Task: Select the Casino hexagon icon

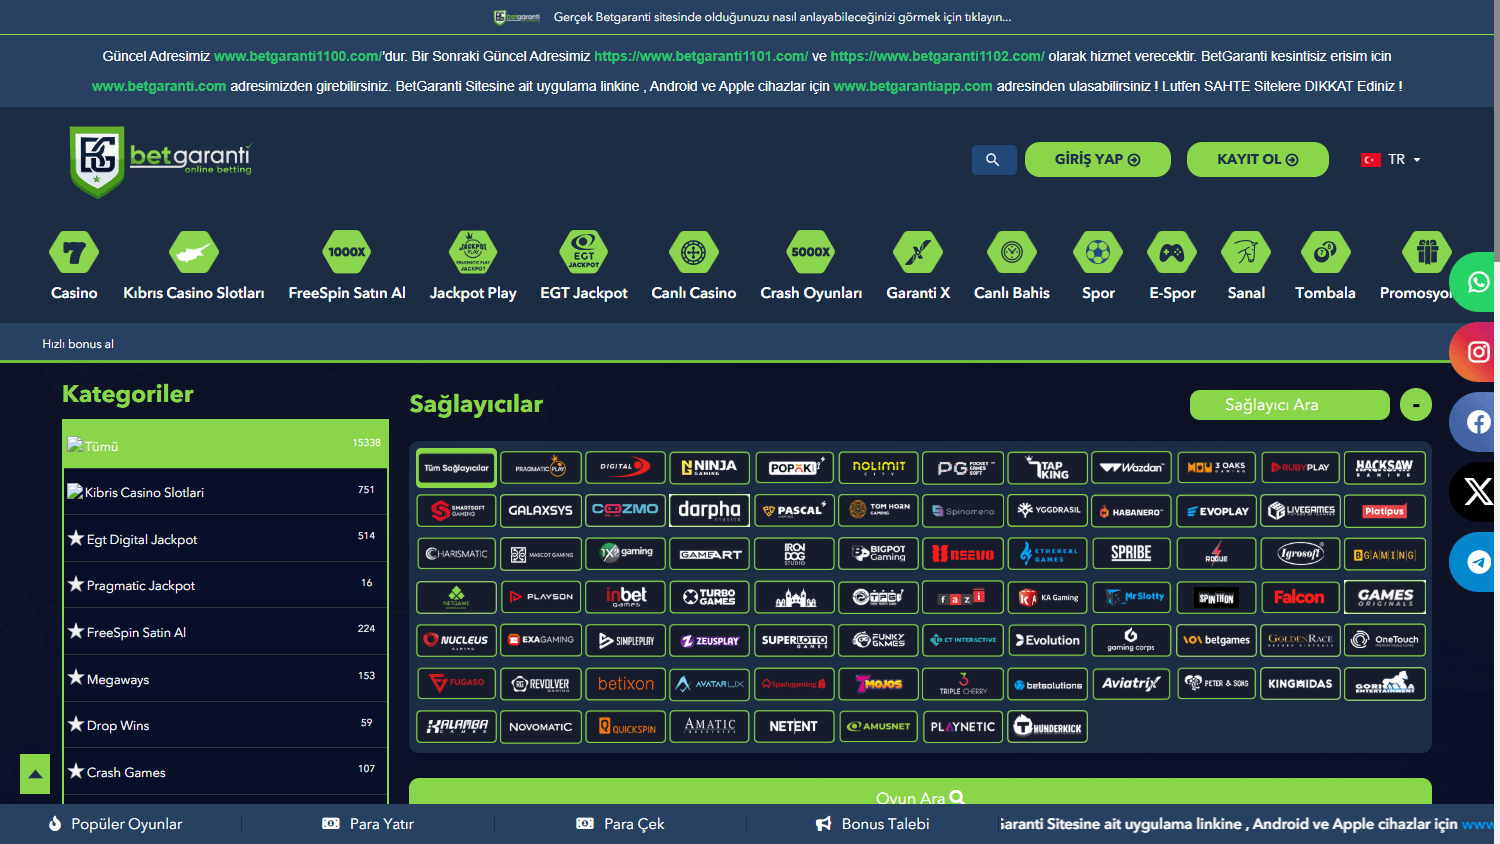Action: click(74, 252)
